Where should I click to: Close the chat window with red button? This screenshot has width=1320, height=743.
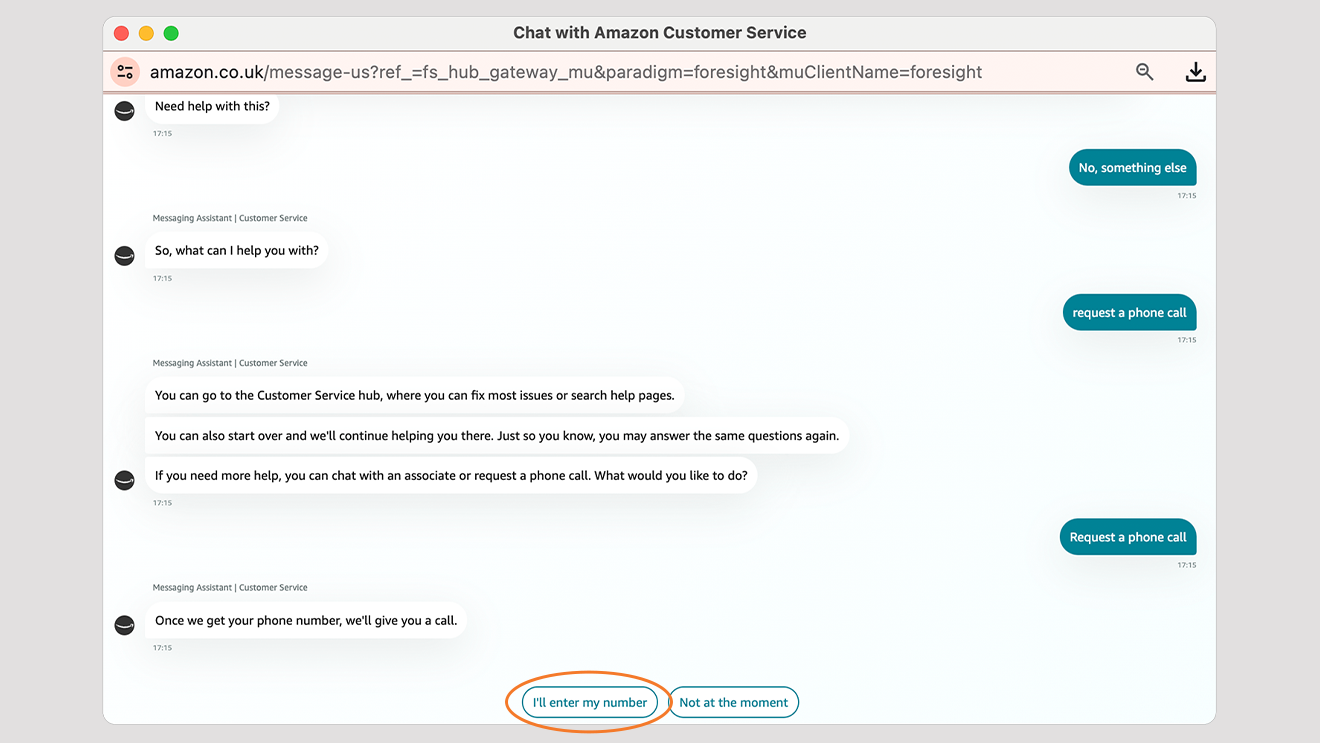click(122, 33)
